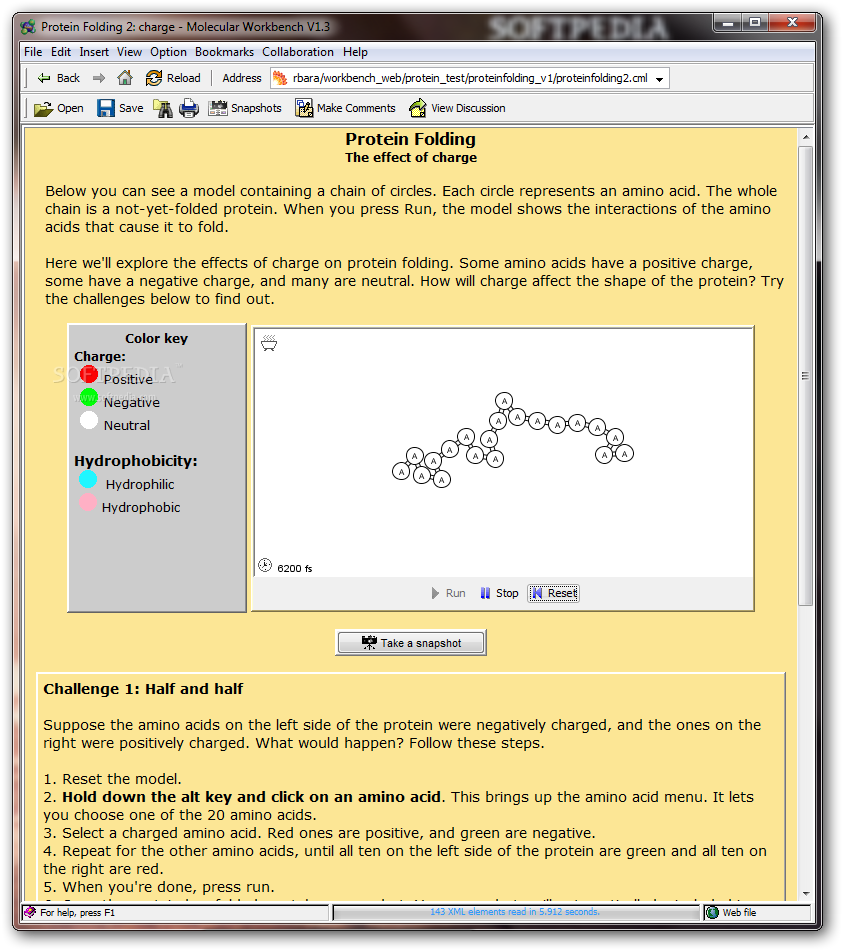Viewport: 843px width, 951px height.
Task: Click the white Neutral charge swatch
Action: click(x=89, y=420)
